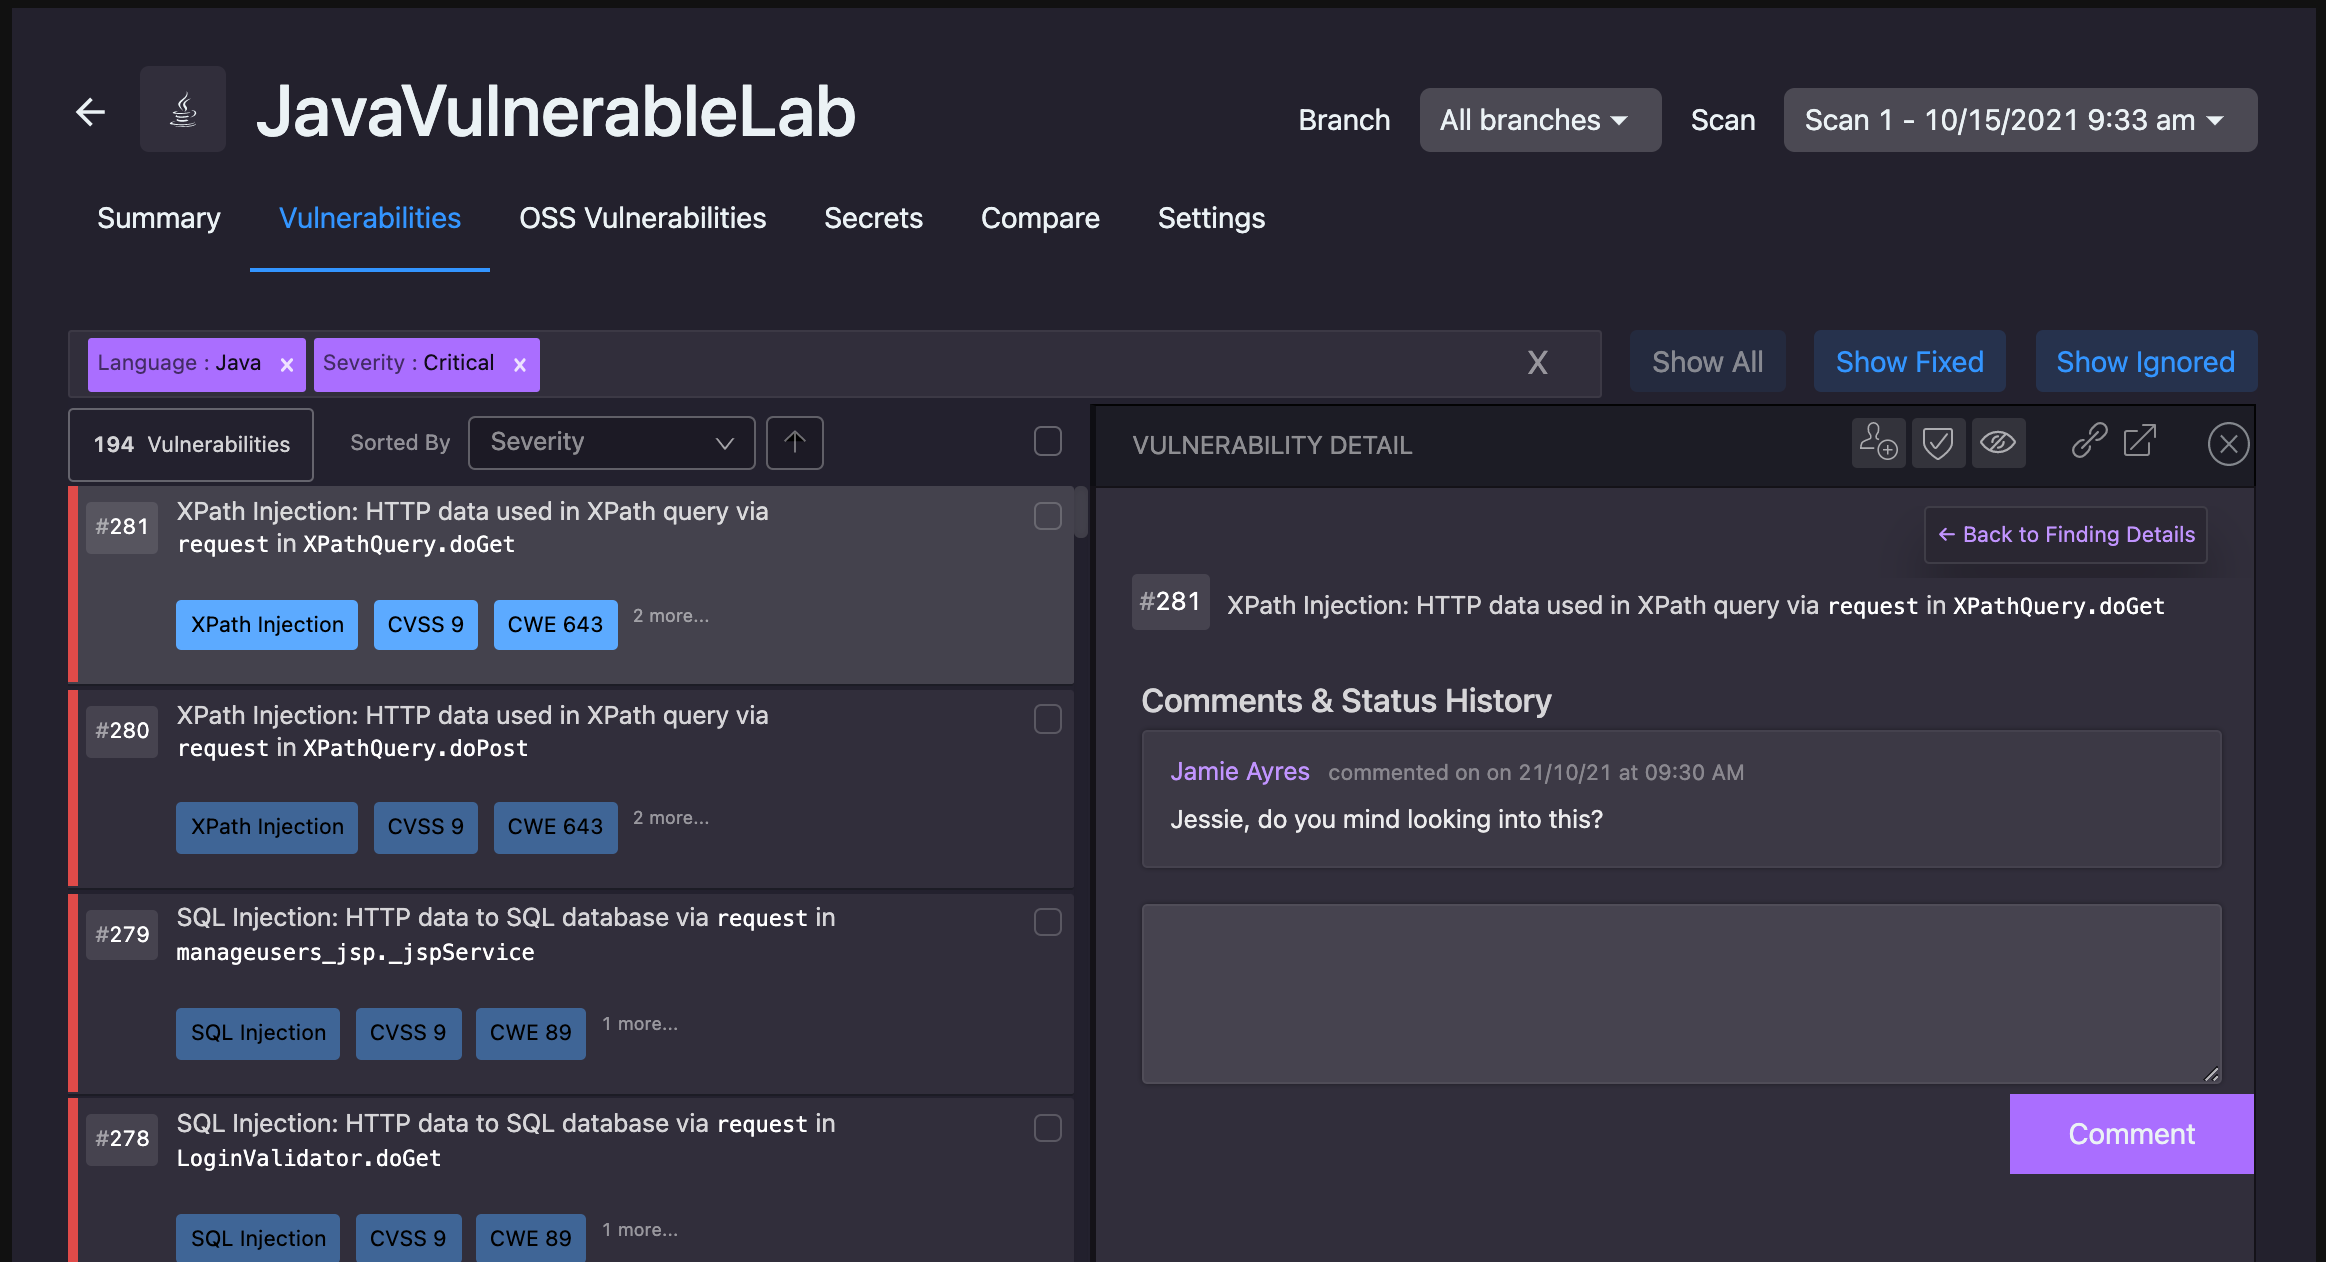Mark finding fixed with the shield check icon
The image size is (2326, 1262).
point(1938,442)
